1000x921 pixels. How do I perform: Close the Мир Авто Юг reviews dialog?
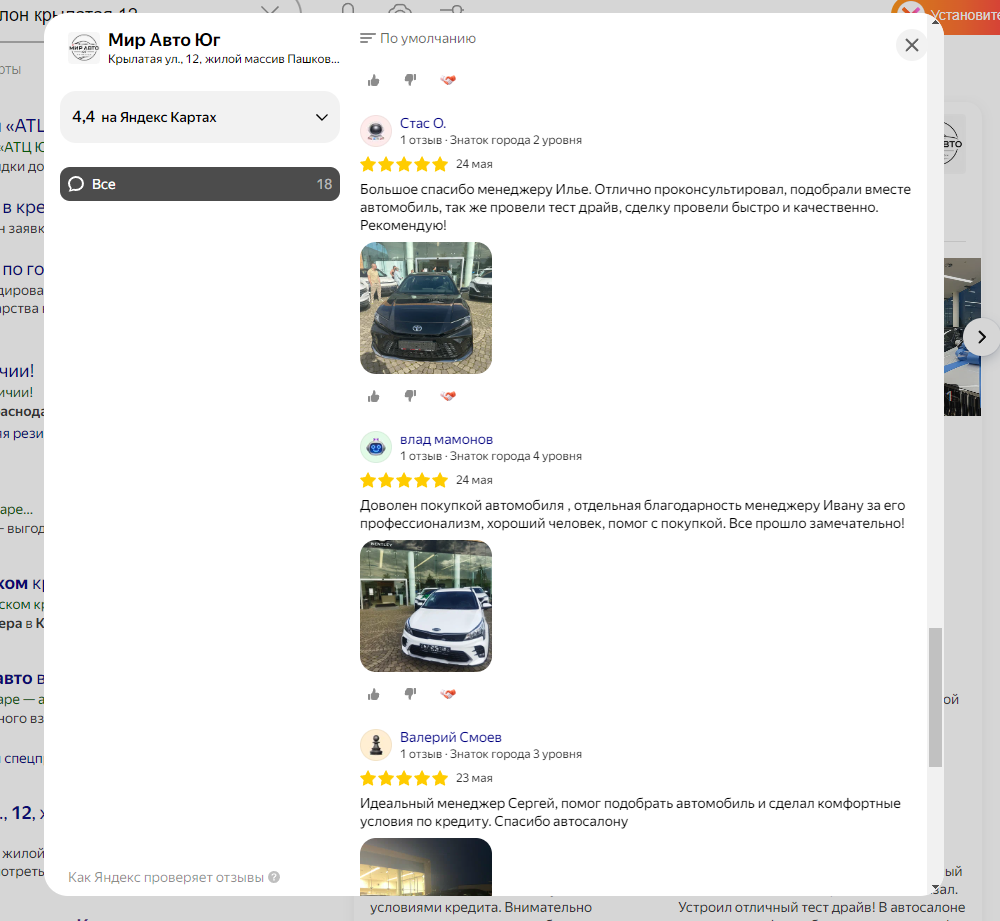(x=911, y=45)
